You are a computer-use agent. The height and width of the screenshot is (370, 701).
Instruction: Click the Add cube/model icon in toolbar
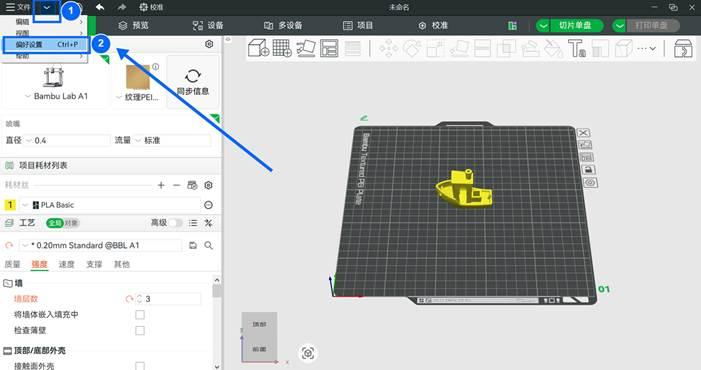pyautogui.click(x=258, y=48)
